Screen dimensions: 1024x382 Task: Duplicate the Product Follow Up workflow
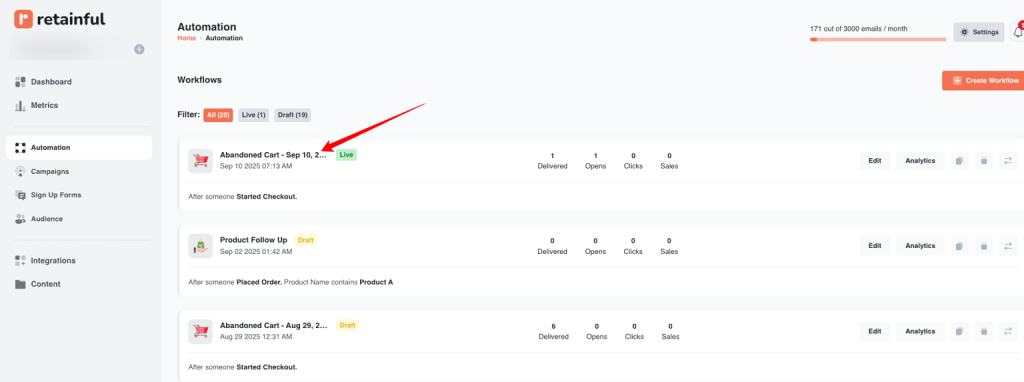point(959,246)
